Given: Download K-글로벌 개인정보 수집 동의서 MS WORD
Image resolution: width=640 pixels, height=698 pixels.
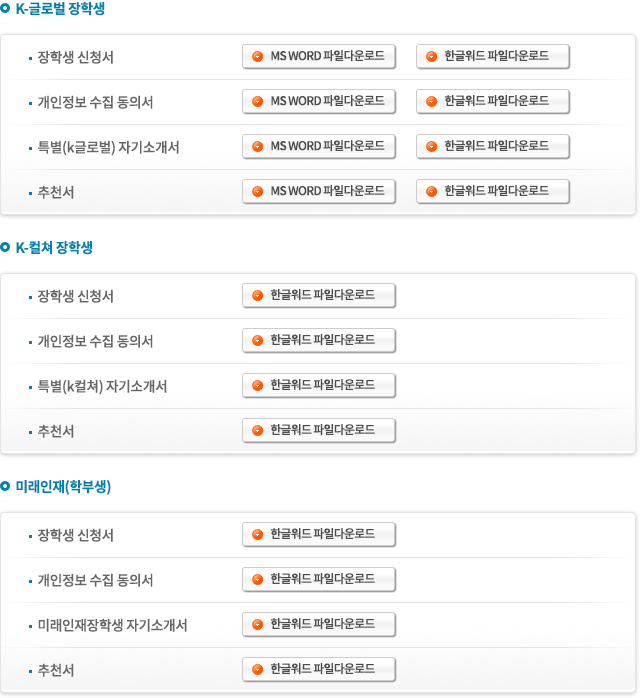Looking at the screenshot, I should click(319, 101).
